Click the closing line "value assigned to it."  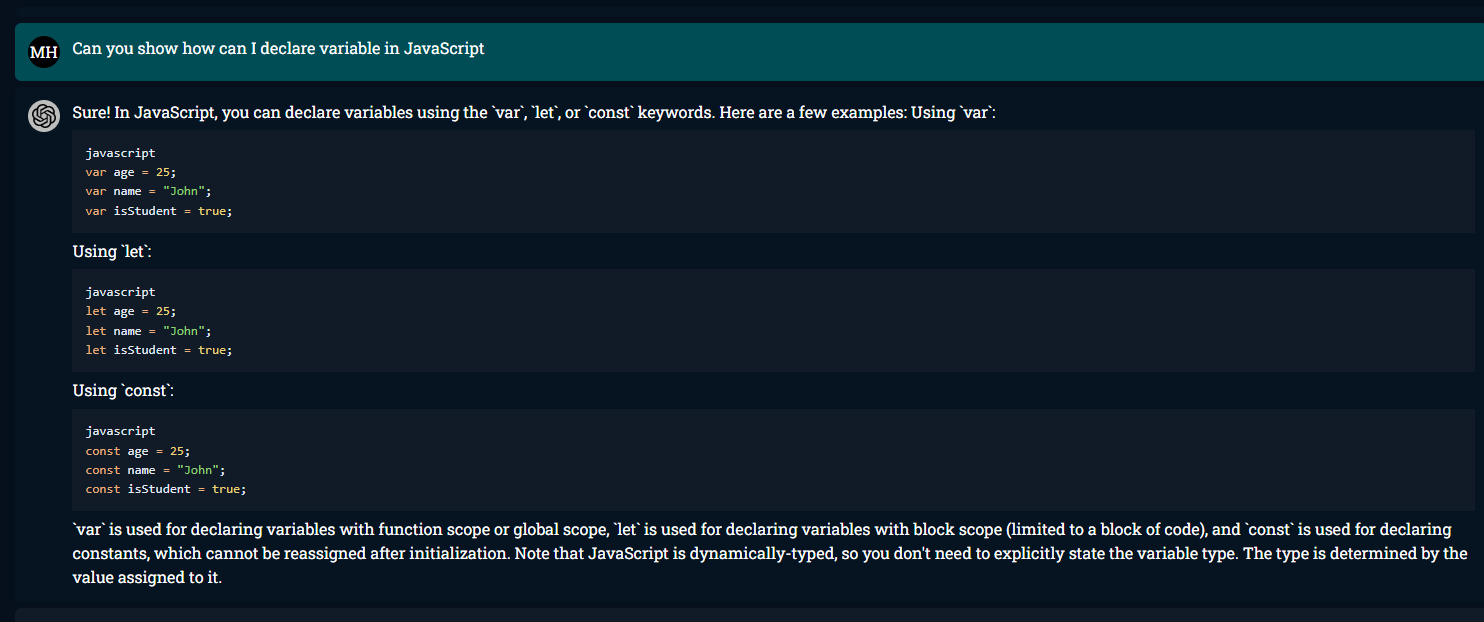click(147, 578)
